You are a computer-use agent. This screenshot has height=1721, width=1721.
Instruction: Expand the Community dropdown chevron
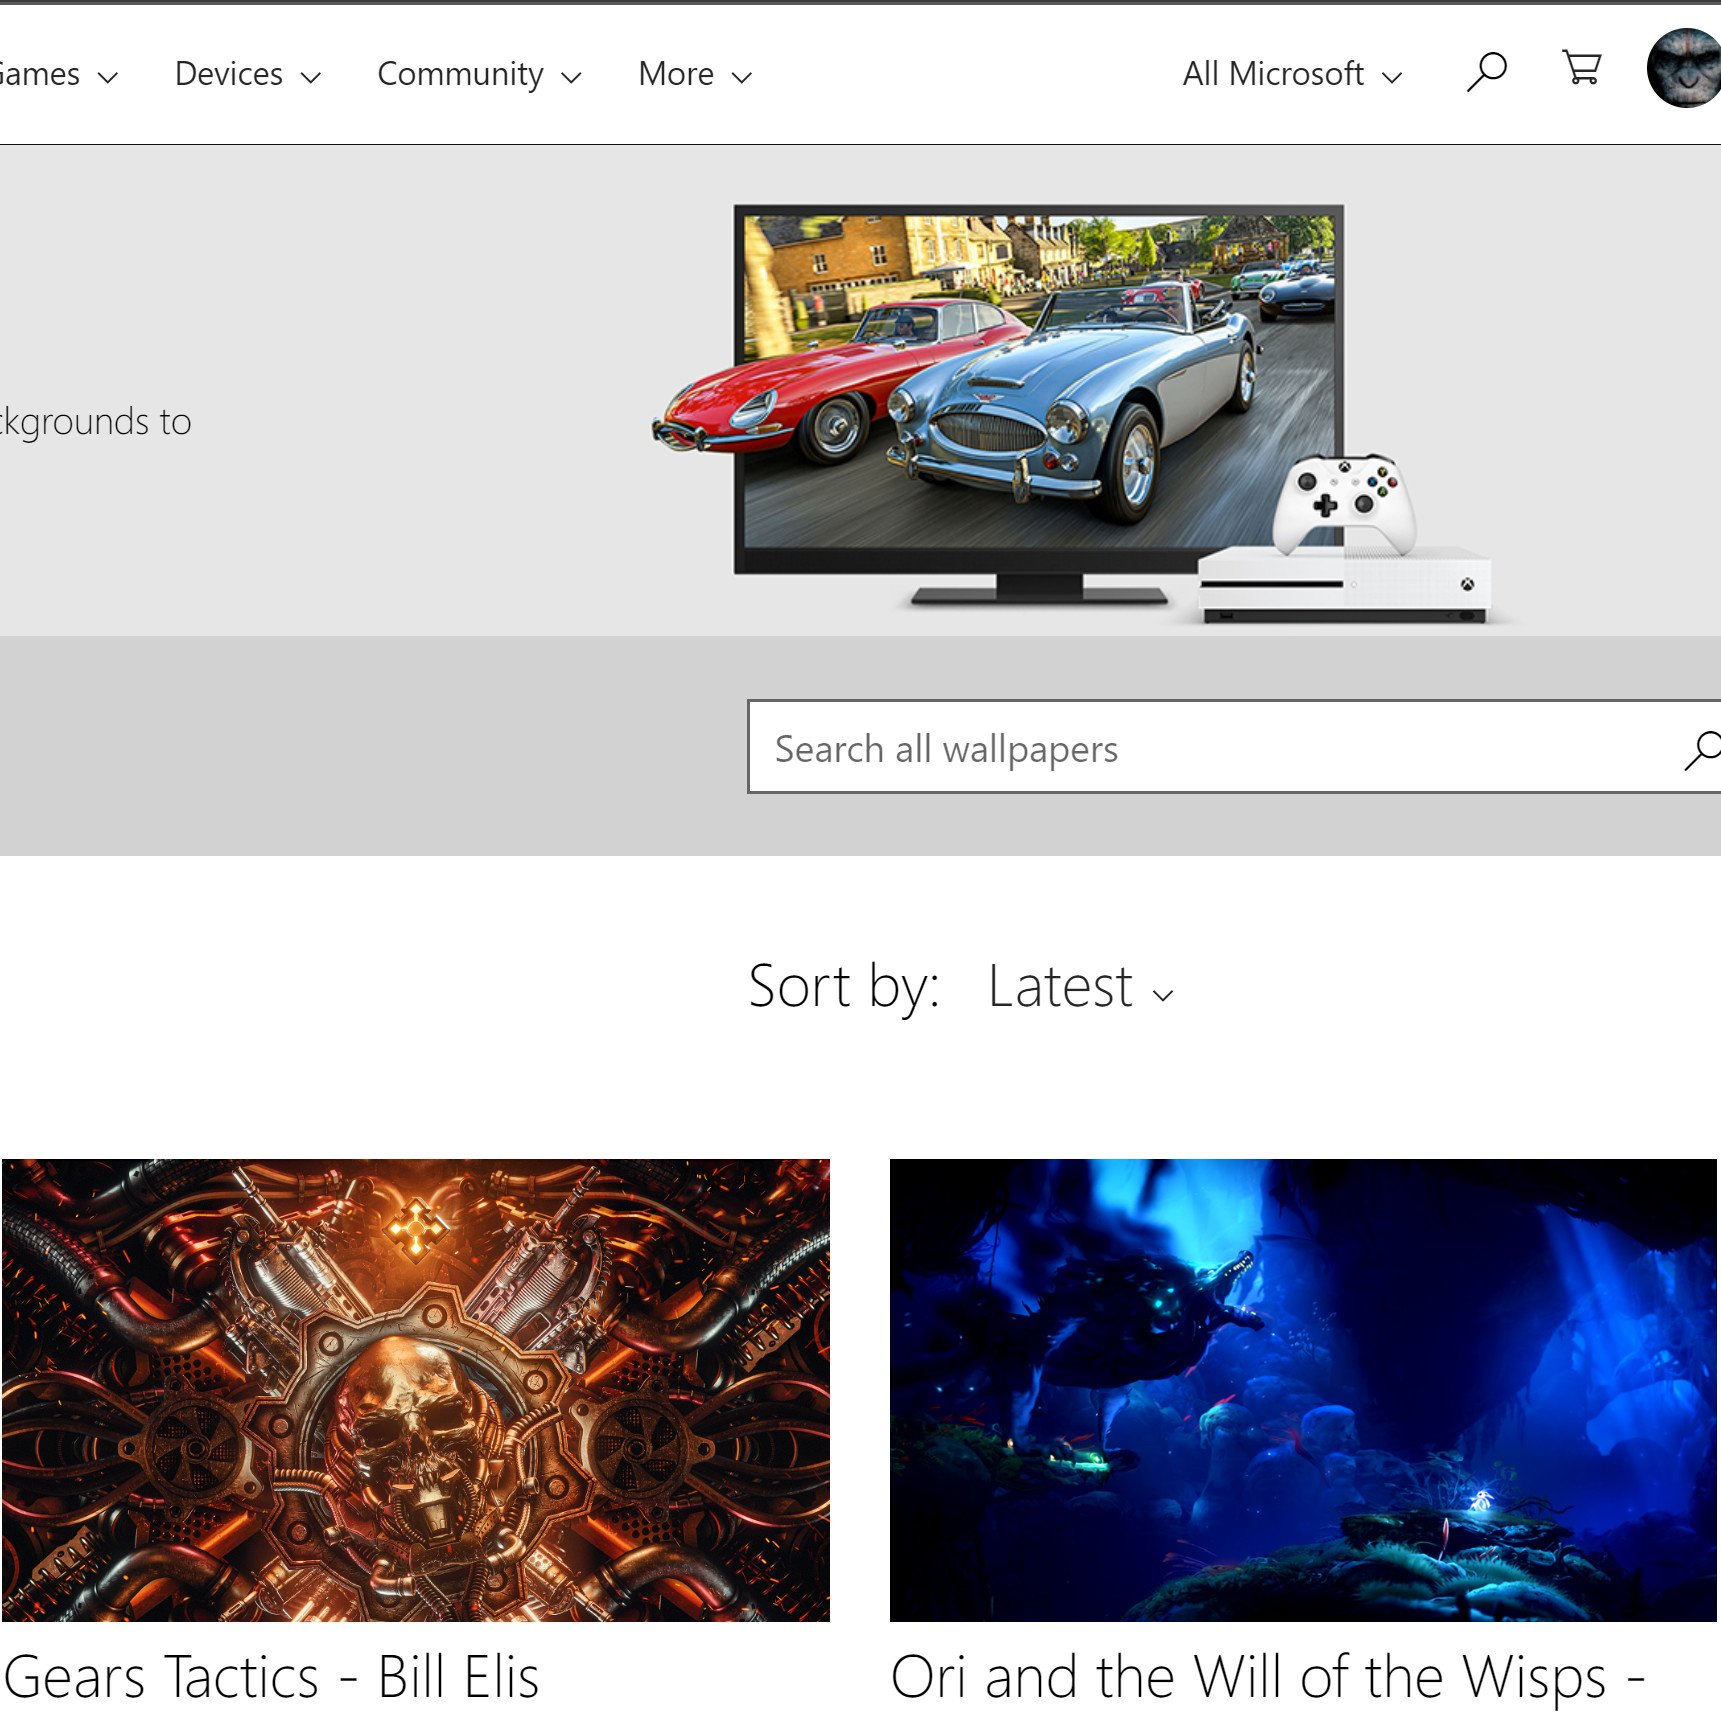pyautogui.click(x=571, y=76)
